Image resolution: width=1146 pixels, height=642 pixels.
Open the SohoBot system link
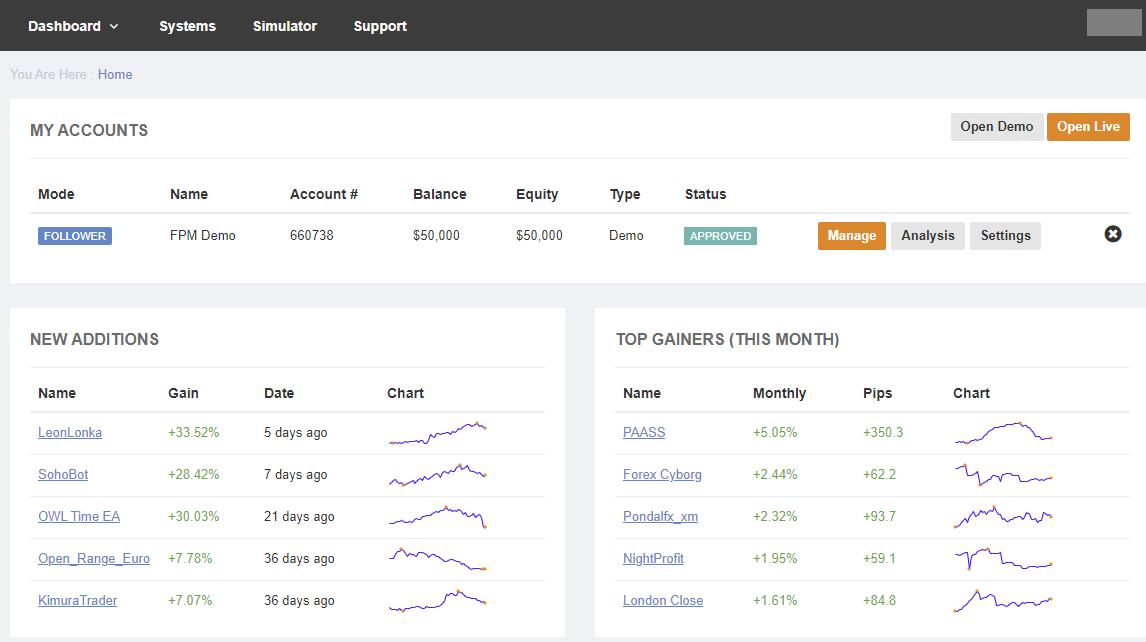63,475
